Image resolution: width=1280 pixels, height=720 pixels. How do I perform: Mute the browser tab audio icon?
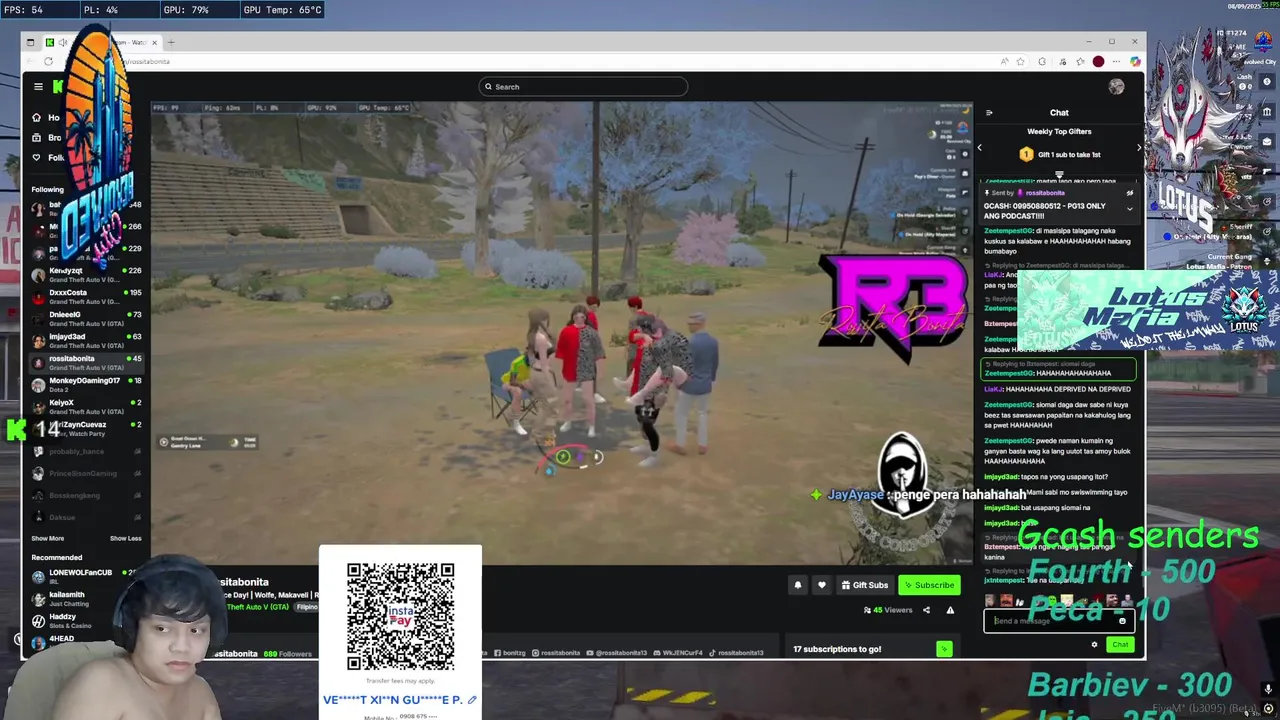coord(63,42)
